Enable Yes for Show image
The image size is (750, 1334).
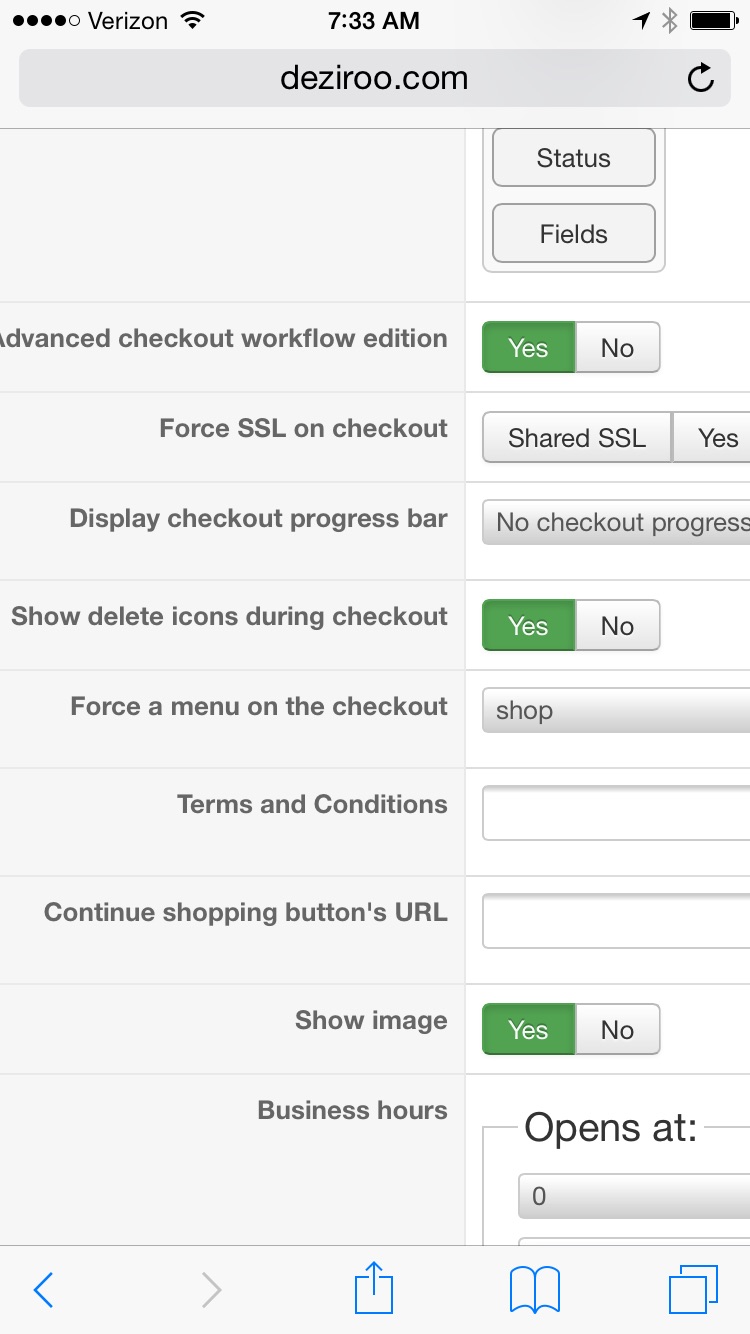click(x=528, y=1030)
